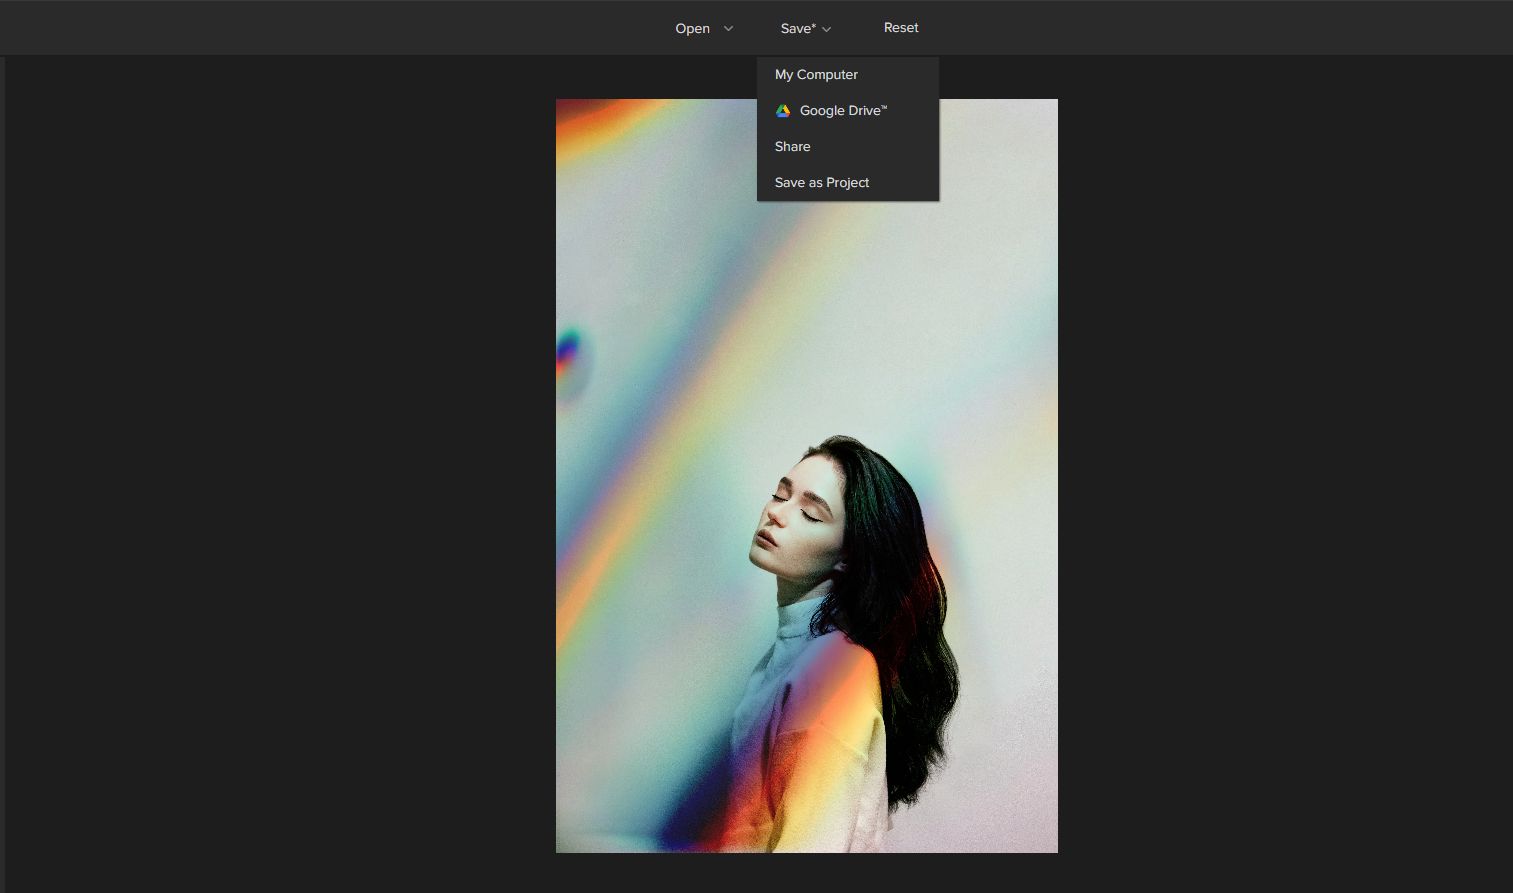Image resolution: width=1513 pixels, height=893 pixels.
Task: Click the Save* menu label
Action: [x=797, y=29]
